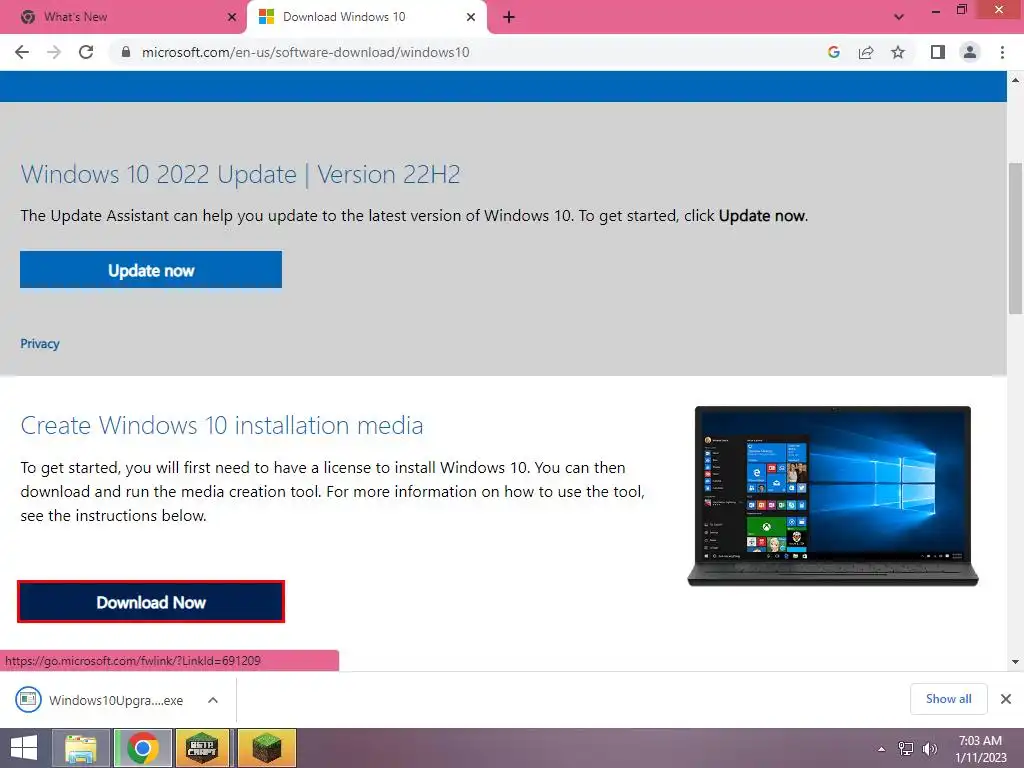This screenshot has width=1024, height=768.
Task: Click the 'Windows 10 2022 Update' heading
Action: point(240,174)
